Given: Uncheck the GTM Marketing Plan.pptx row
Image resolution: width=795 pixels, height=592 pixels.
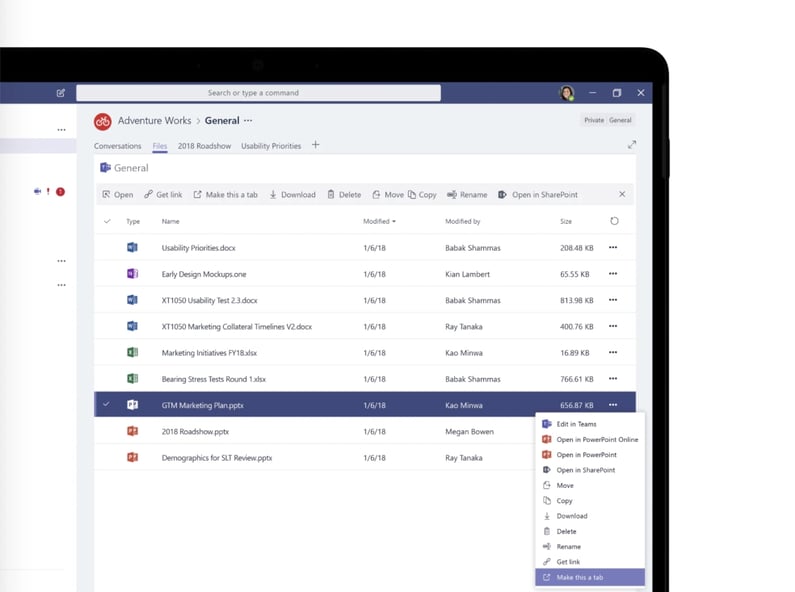Looking at the screenshot, I should tap(106, 404).
